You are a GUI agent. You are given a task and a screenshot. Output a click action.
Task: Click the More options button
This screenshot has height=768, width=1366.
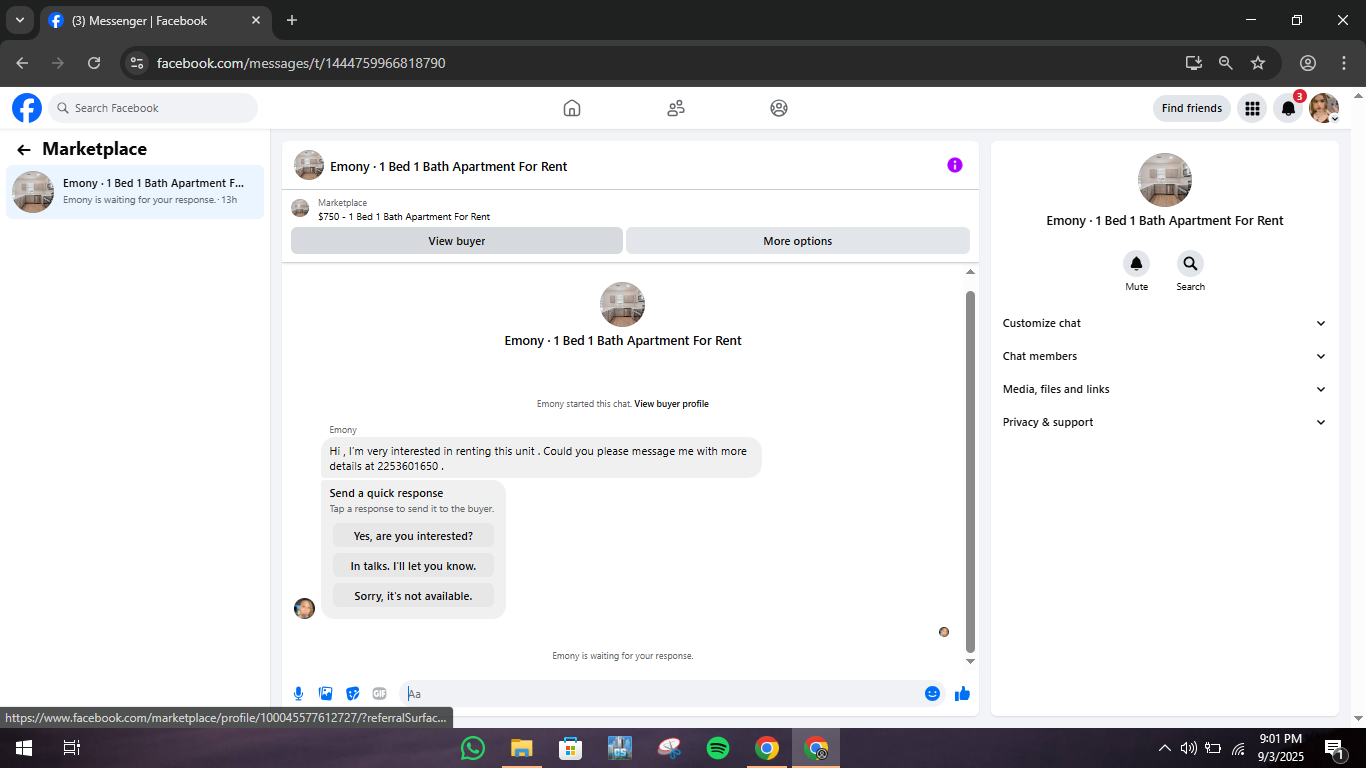point(798,241)
